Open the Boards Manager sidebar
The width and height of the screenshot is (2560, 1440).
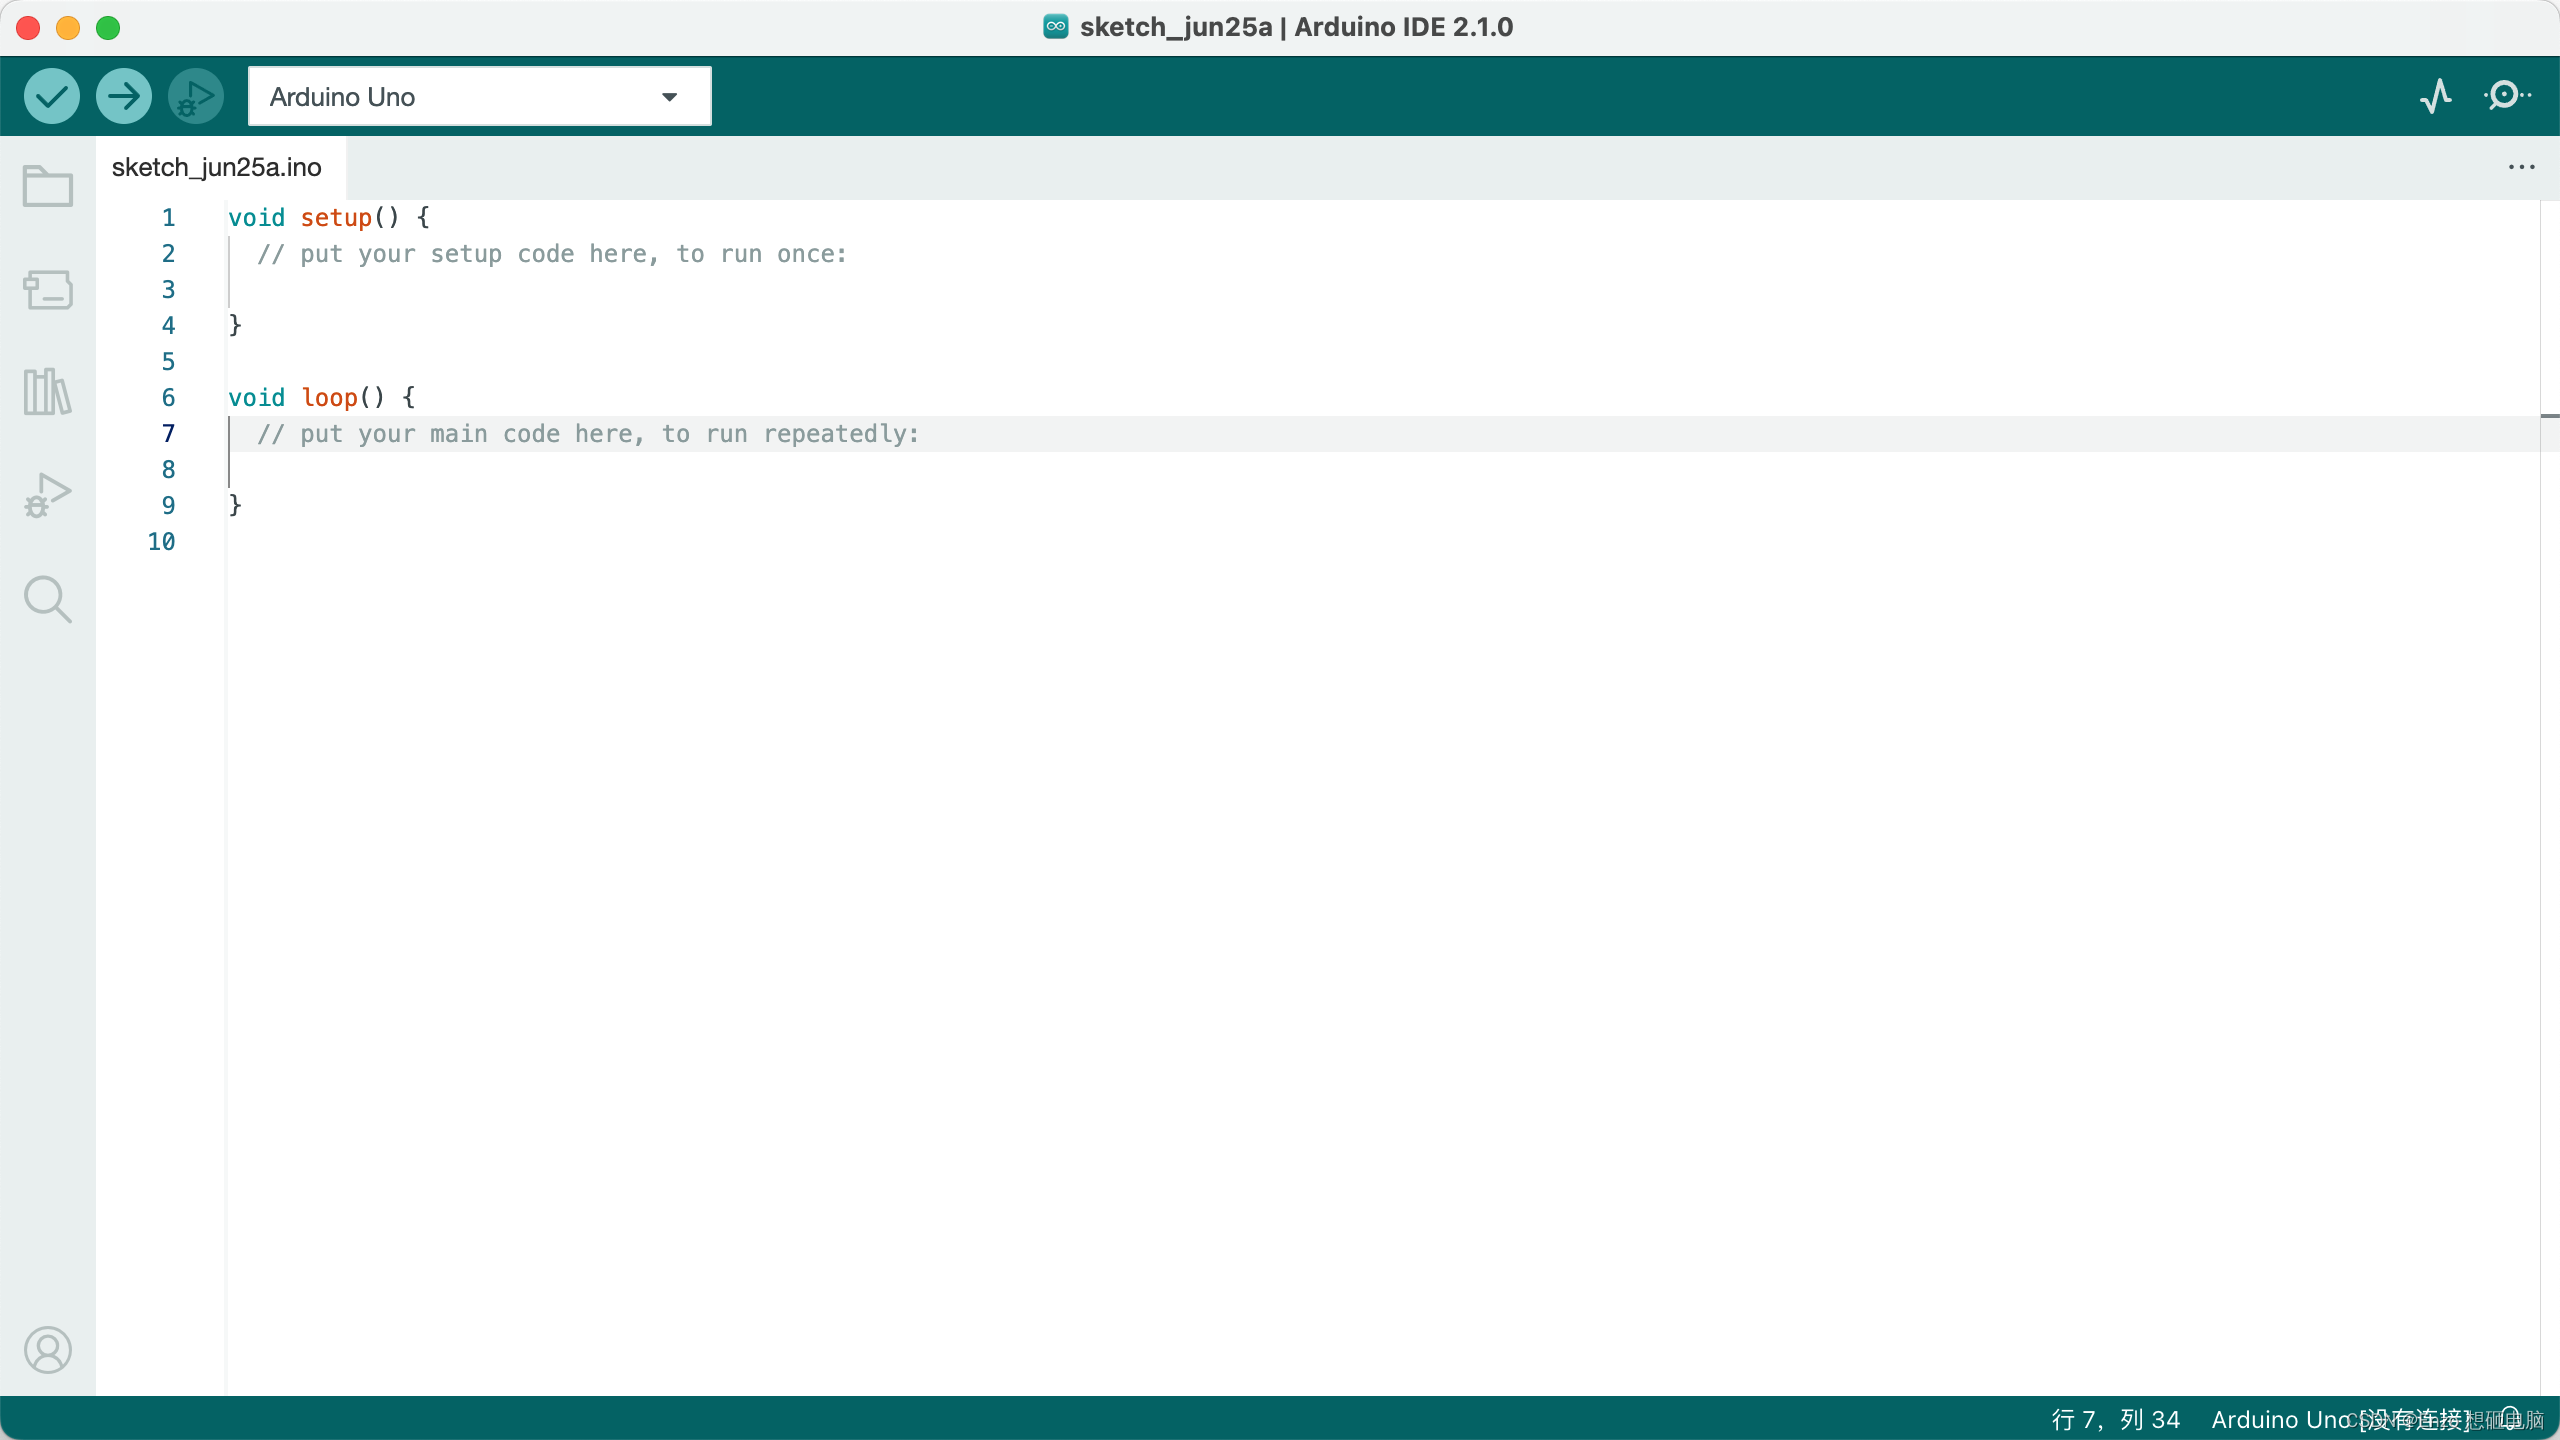tap(47, 290)
